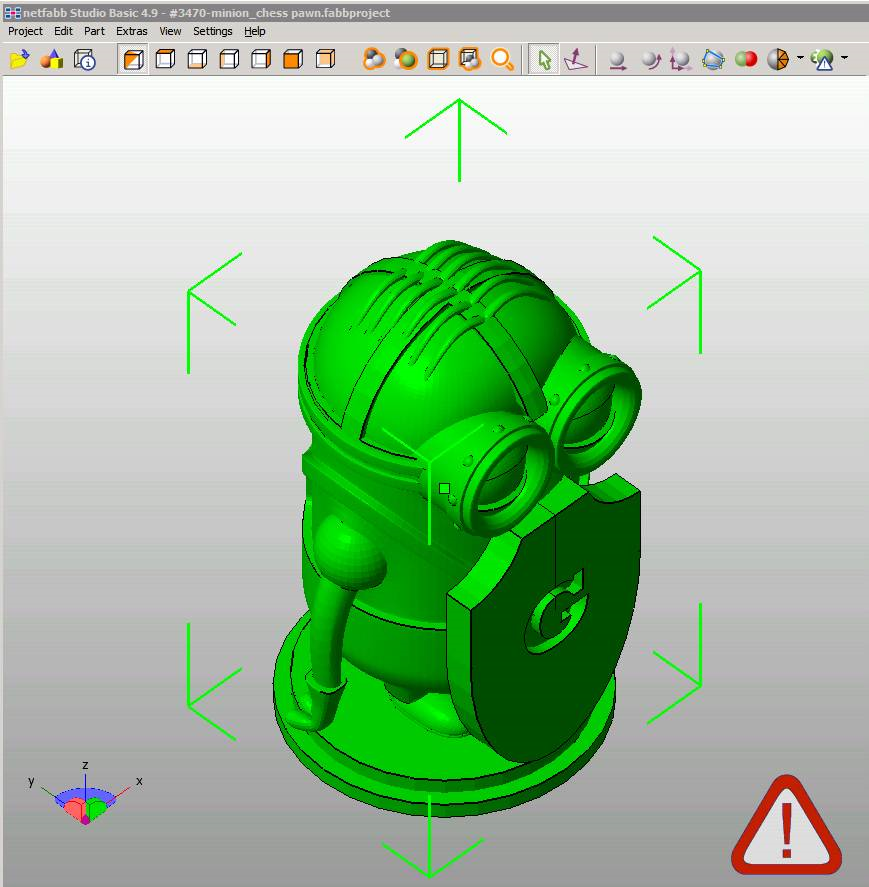Switch to top view using the view cube
This screenshot has width=869, height=887.
pos(165,58)
